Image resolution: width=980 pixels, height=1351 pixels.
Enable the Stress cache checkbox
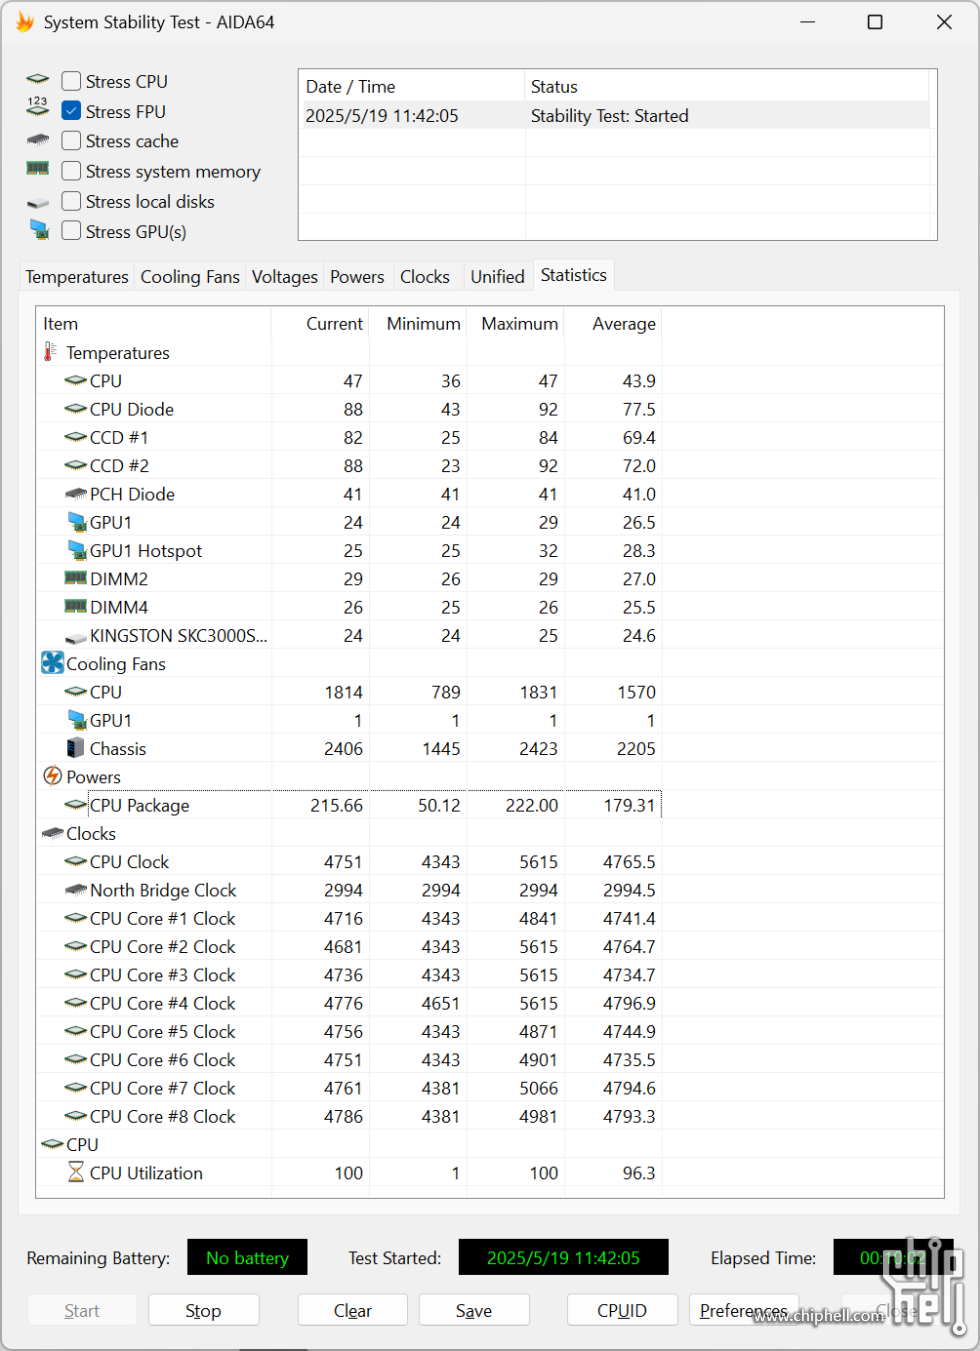tap(71, 141)
